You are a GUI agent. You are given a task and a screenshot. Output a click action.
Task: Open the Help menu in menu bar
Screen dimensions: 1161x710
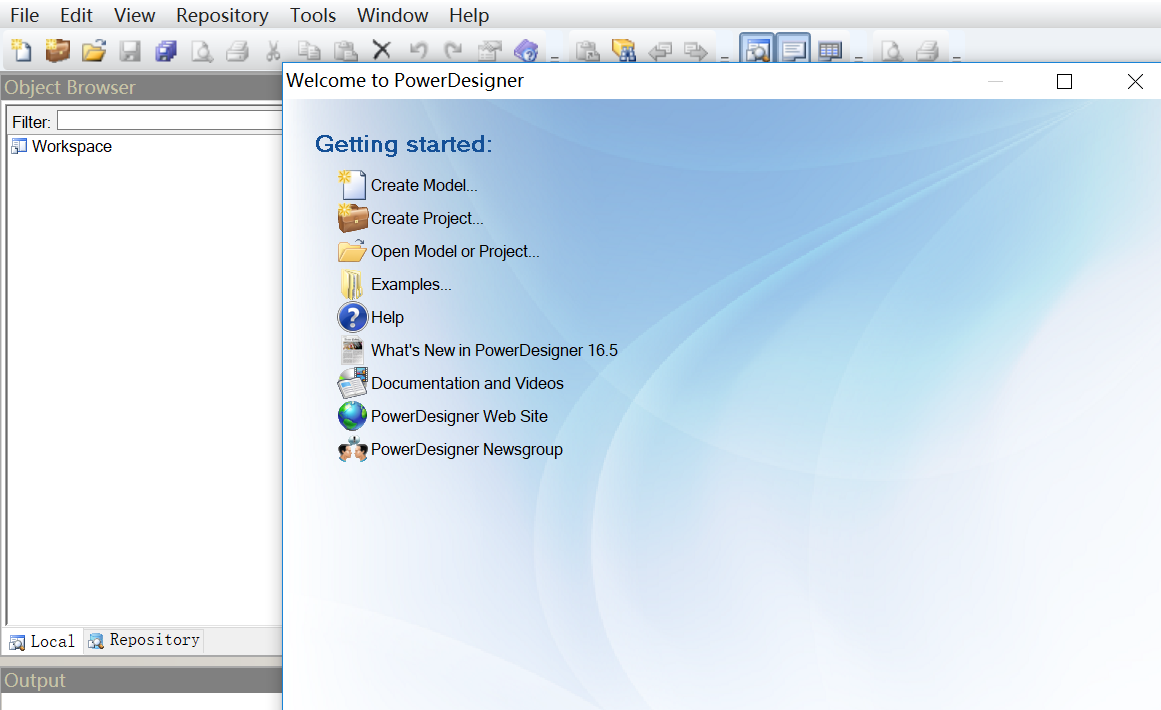pos(469,16)
